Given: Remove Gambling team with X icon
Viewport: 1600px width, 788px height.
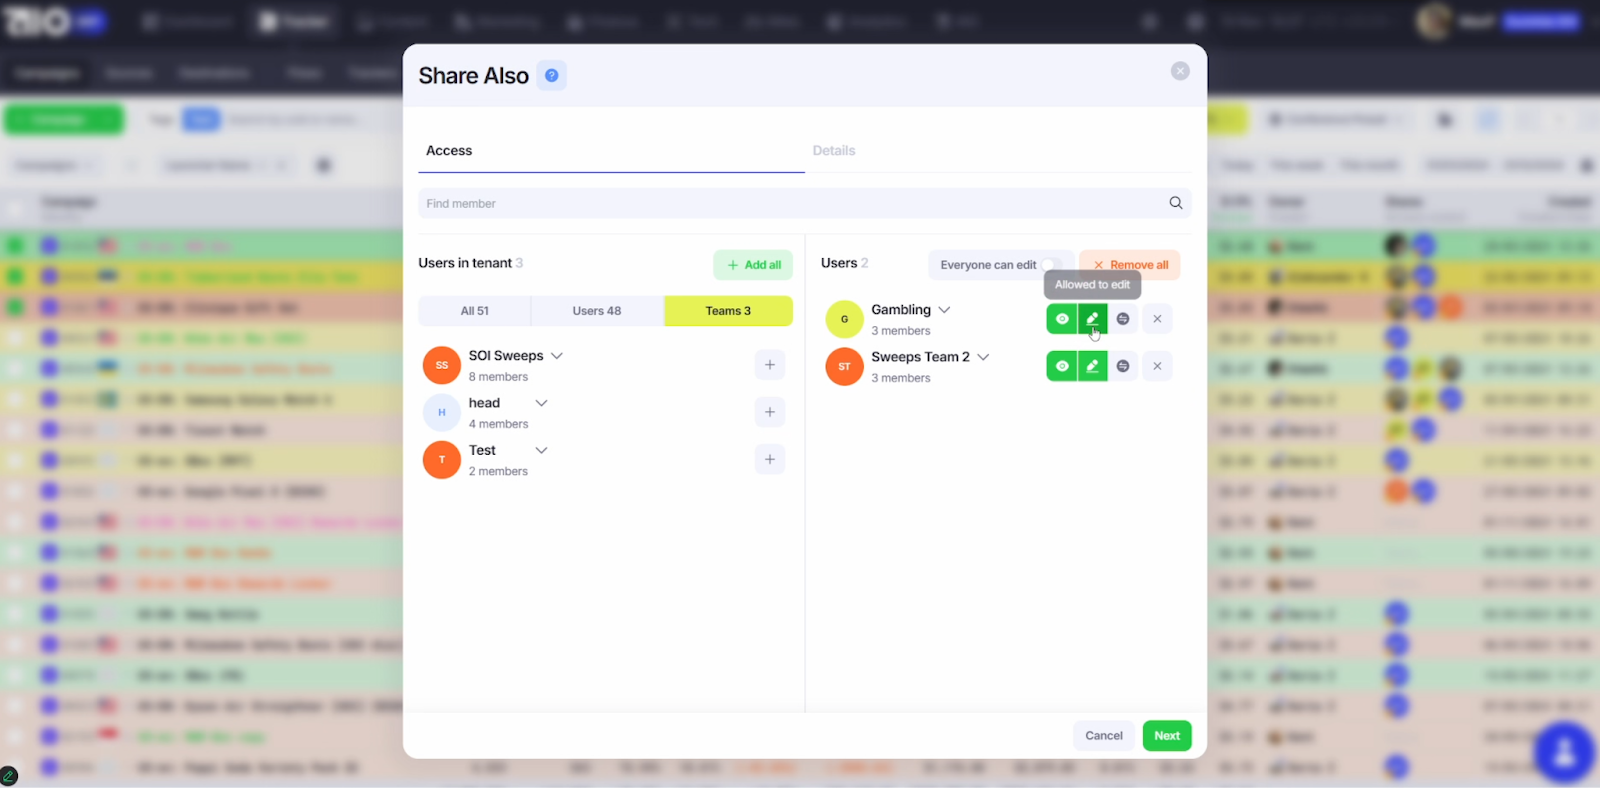Looking at the screenshot, I should (x=1157, y=319).
